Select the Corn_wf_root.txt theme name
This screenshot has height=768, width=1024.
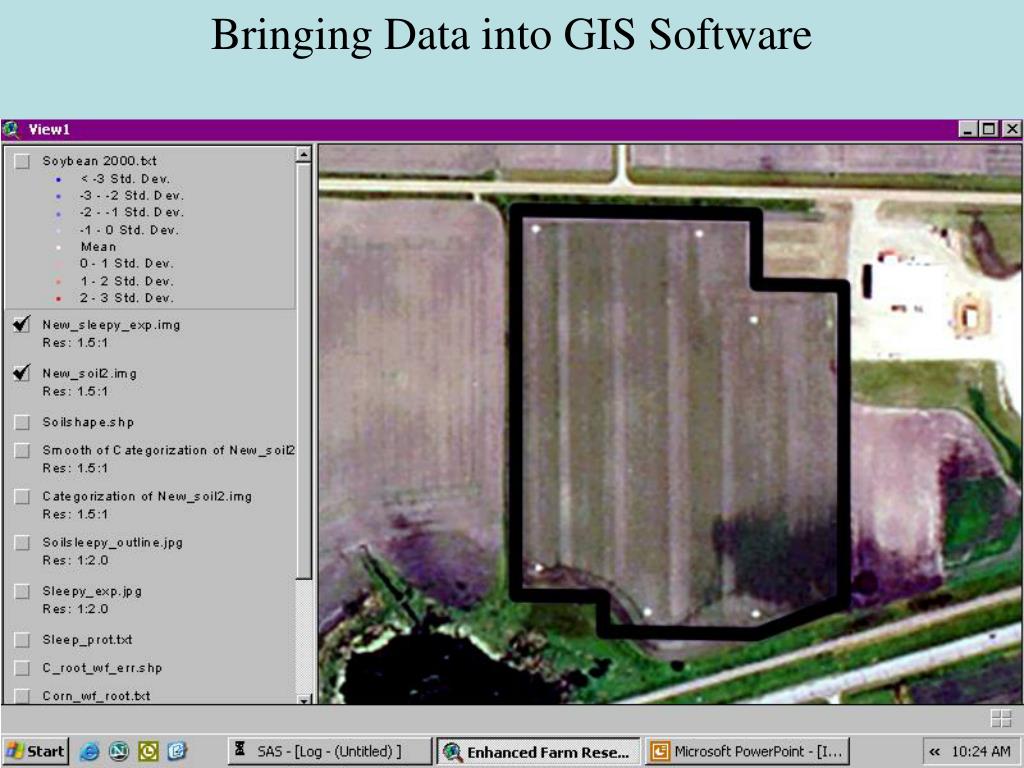click(x=96, y=696)
